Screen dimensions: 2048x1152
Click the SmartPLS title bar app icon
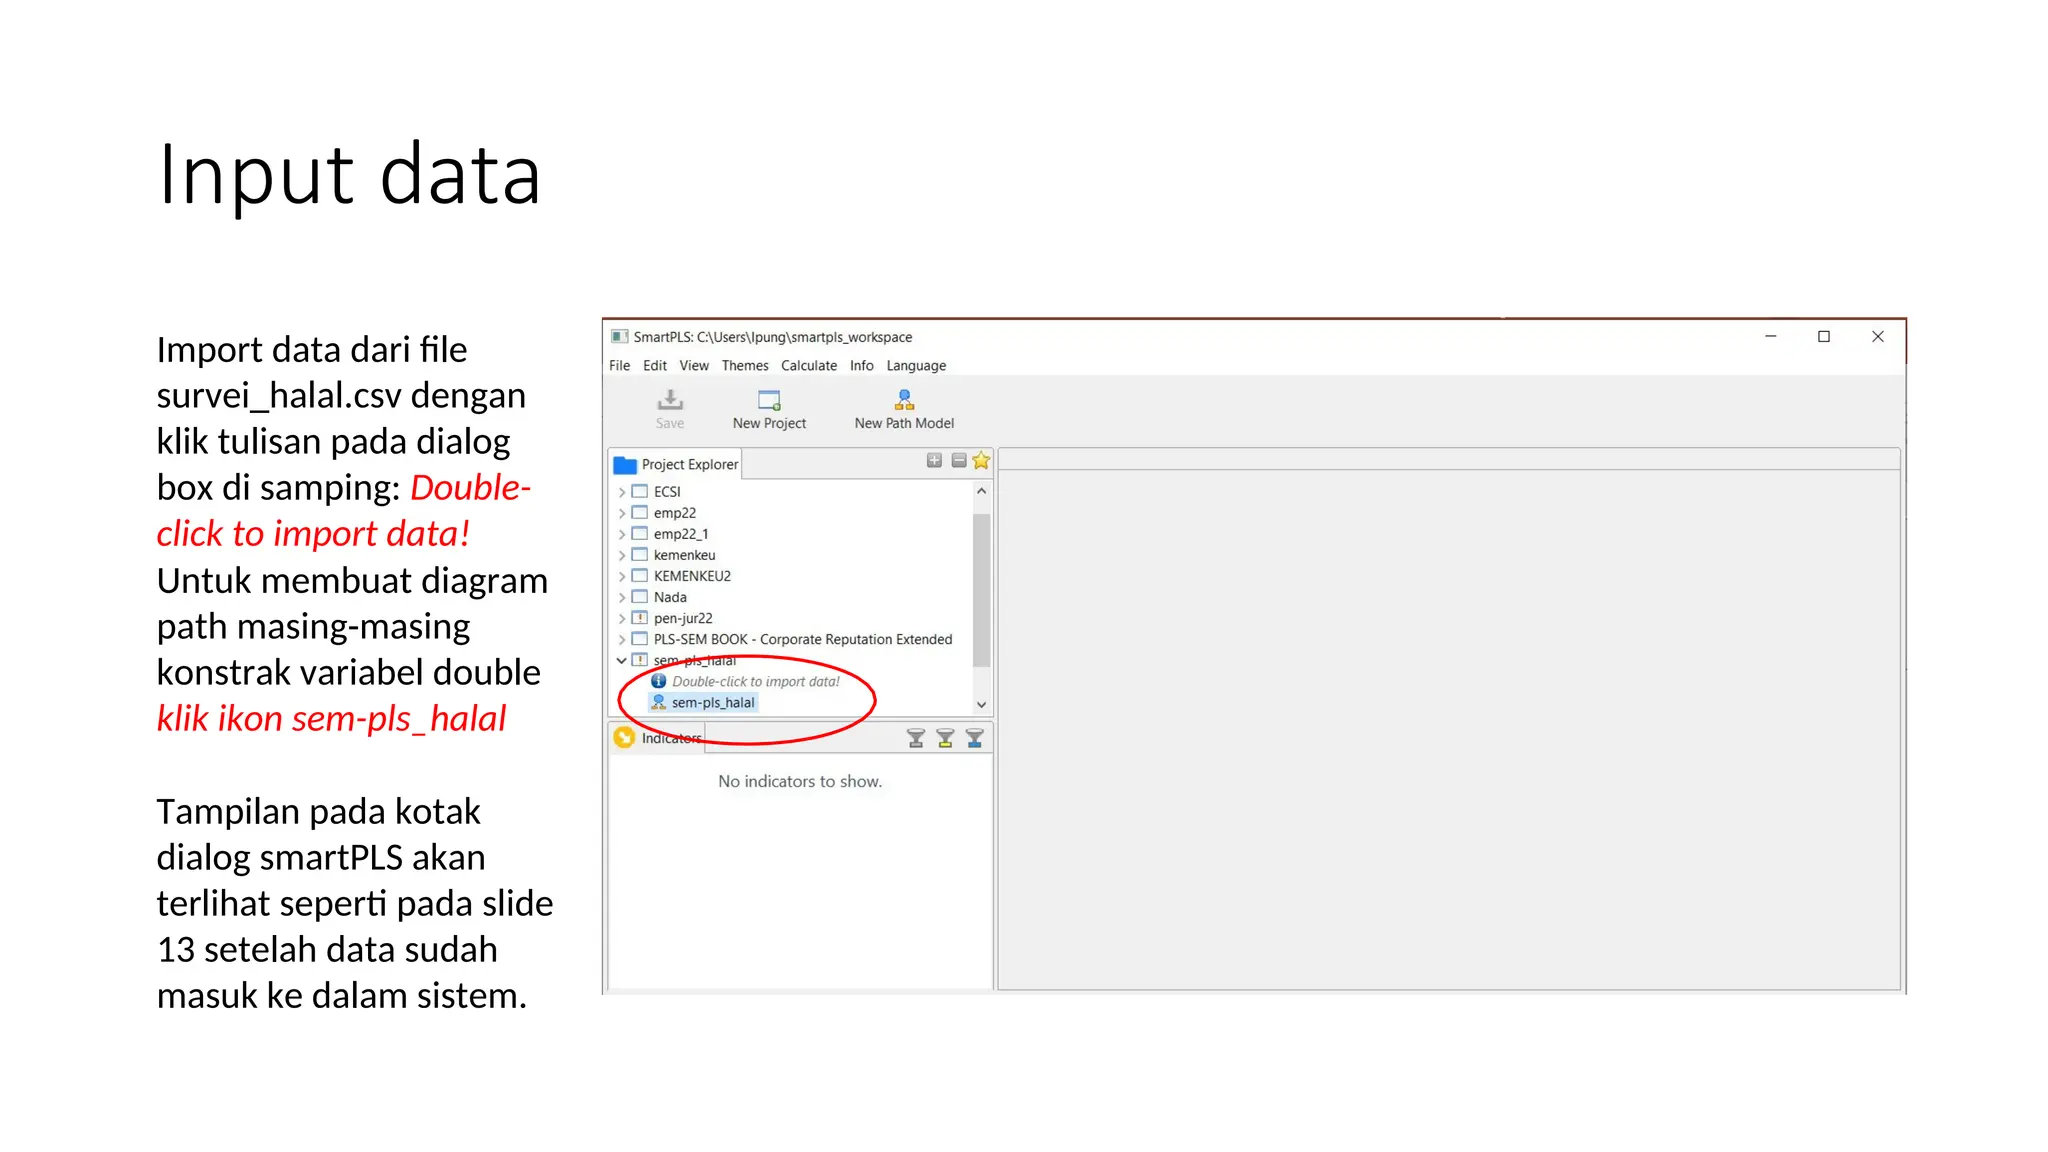pyautogui.click(x=620, y=337)
